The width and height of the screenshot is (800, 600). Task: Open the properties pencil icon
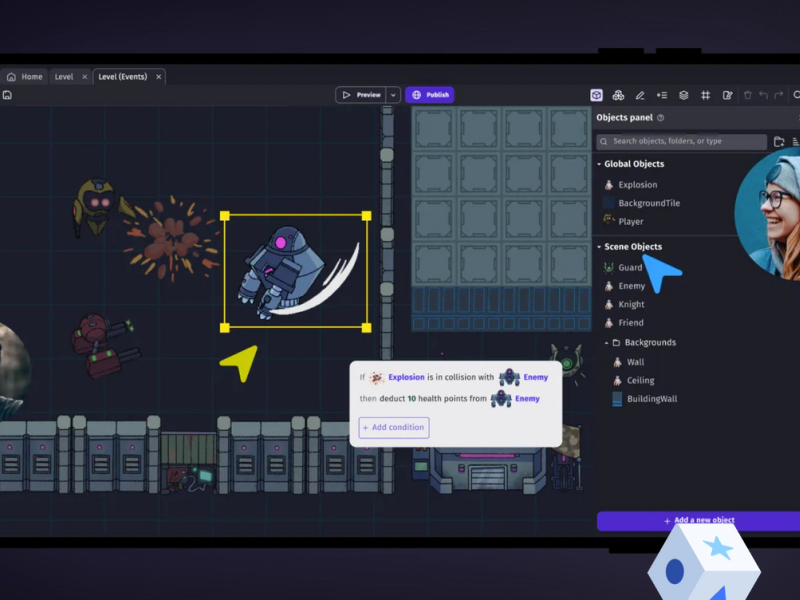[x=640, y=95]
